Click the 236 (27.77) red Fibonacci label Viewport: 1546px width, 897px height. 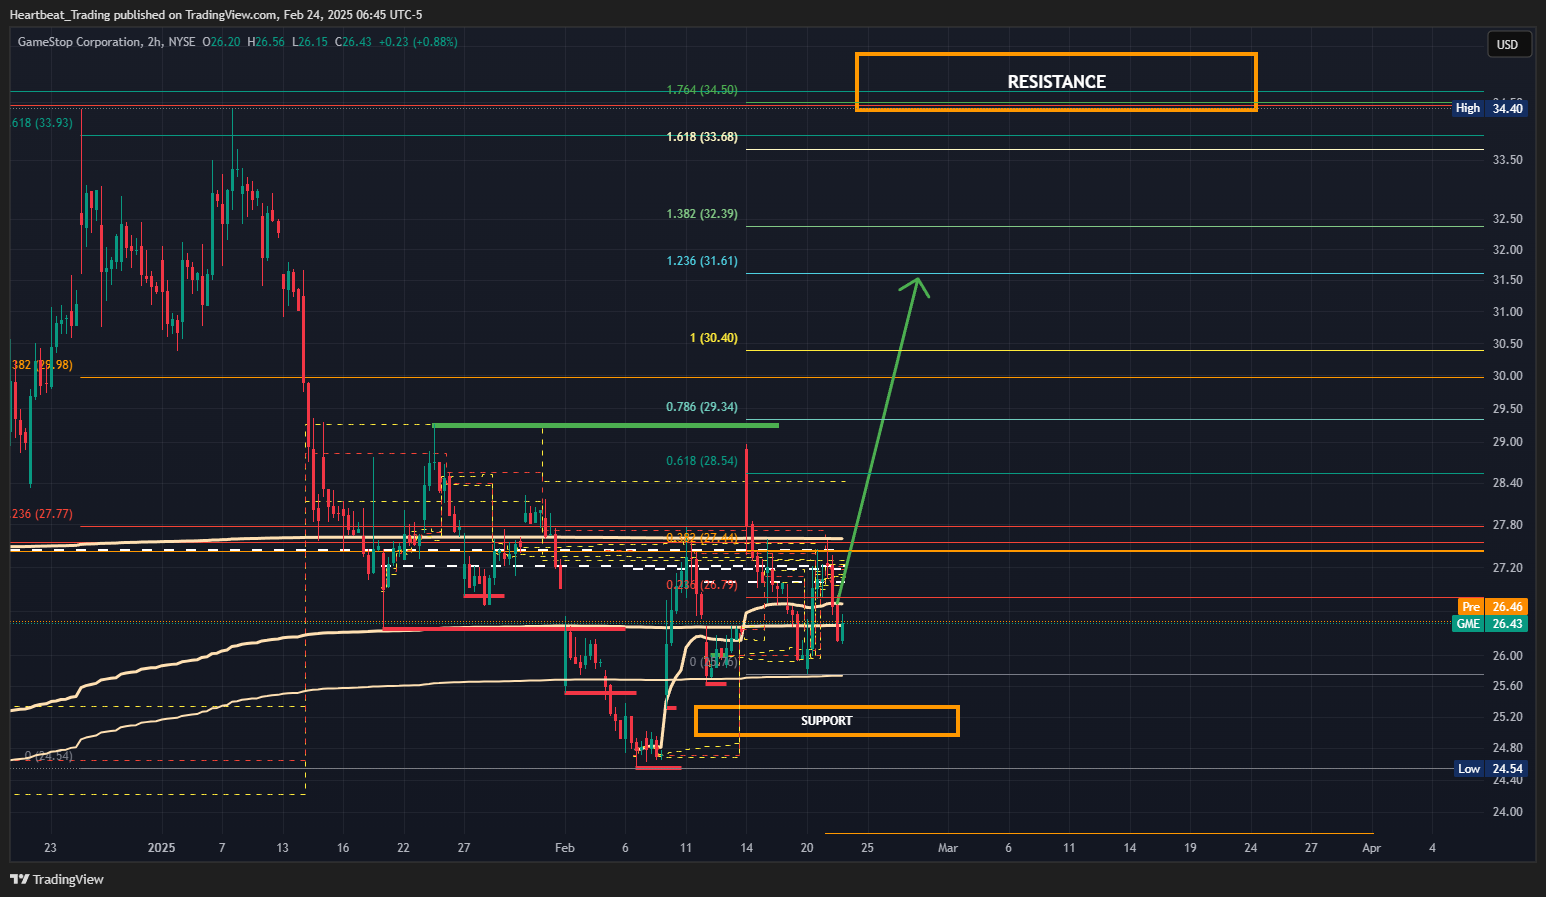tap(42, 514)
